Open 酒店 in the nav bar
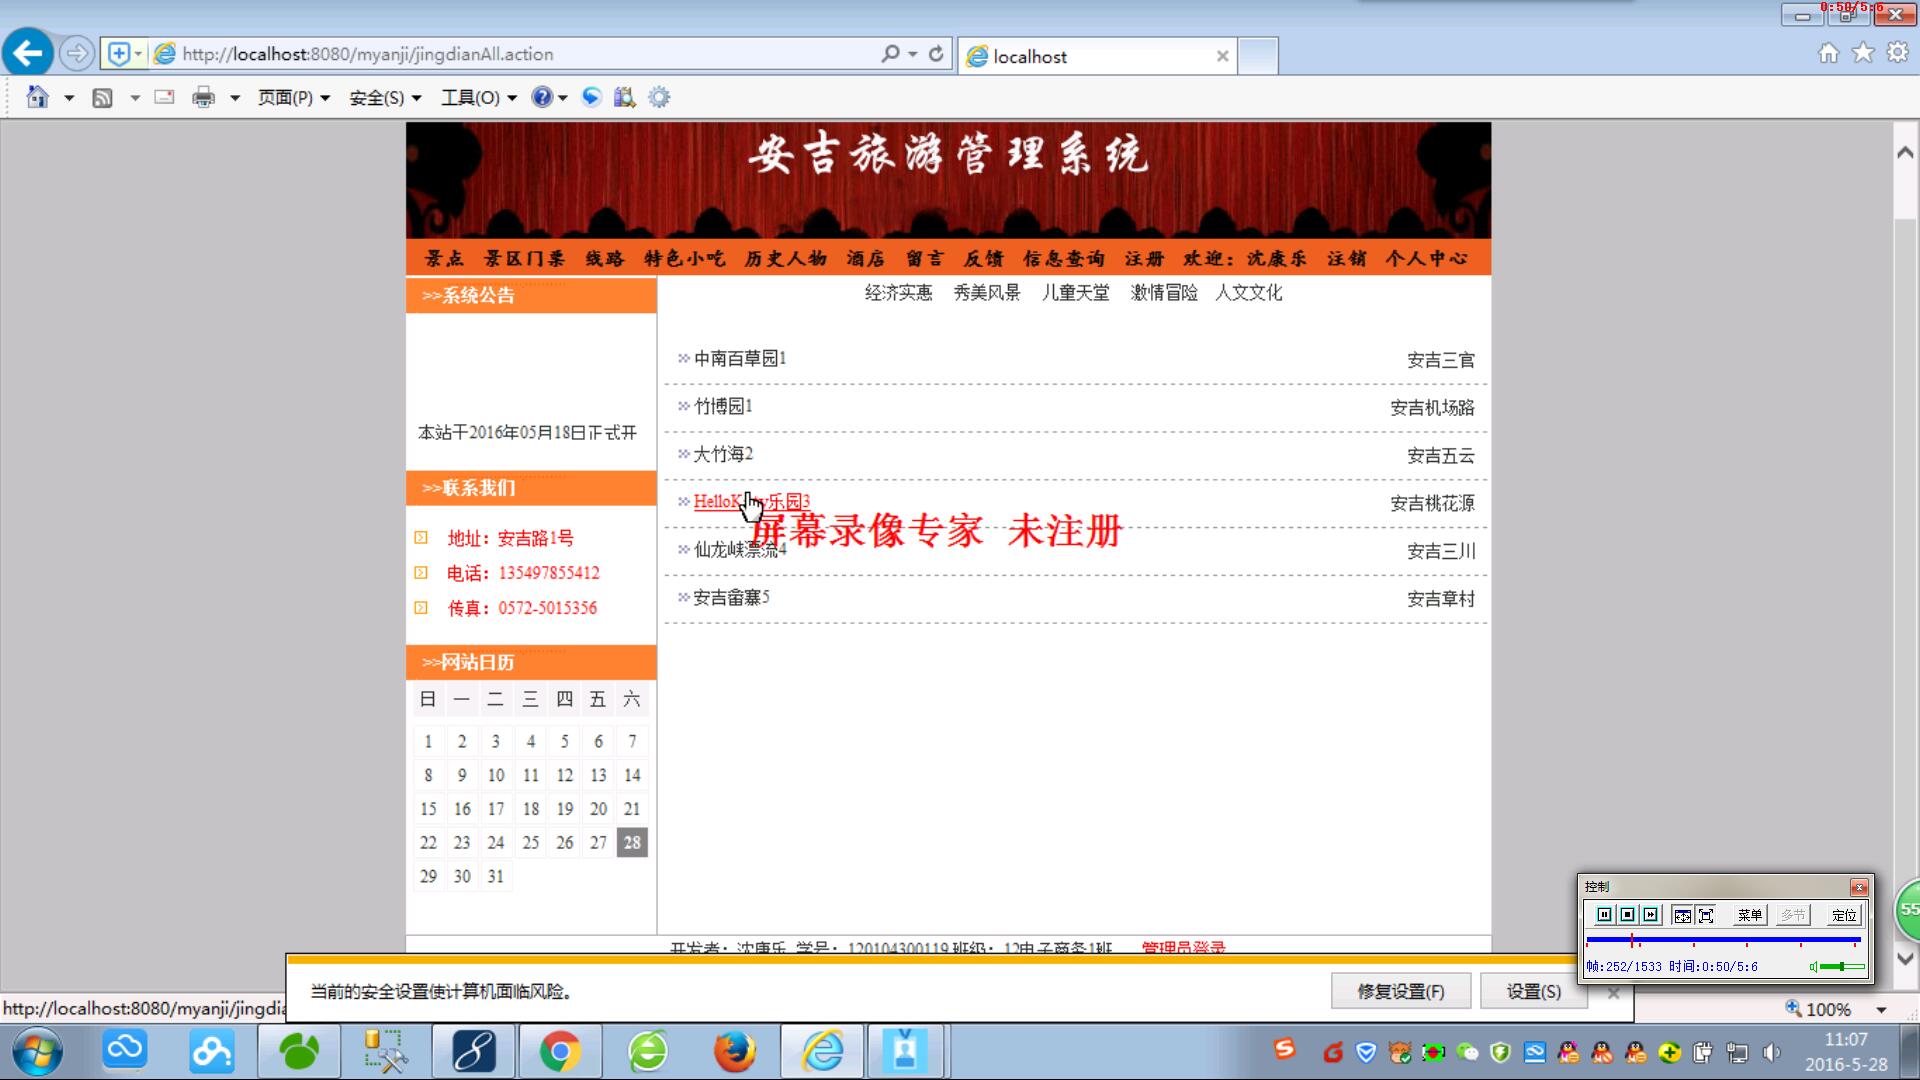Screen dimensions: 1920x1080 (865, 259)
